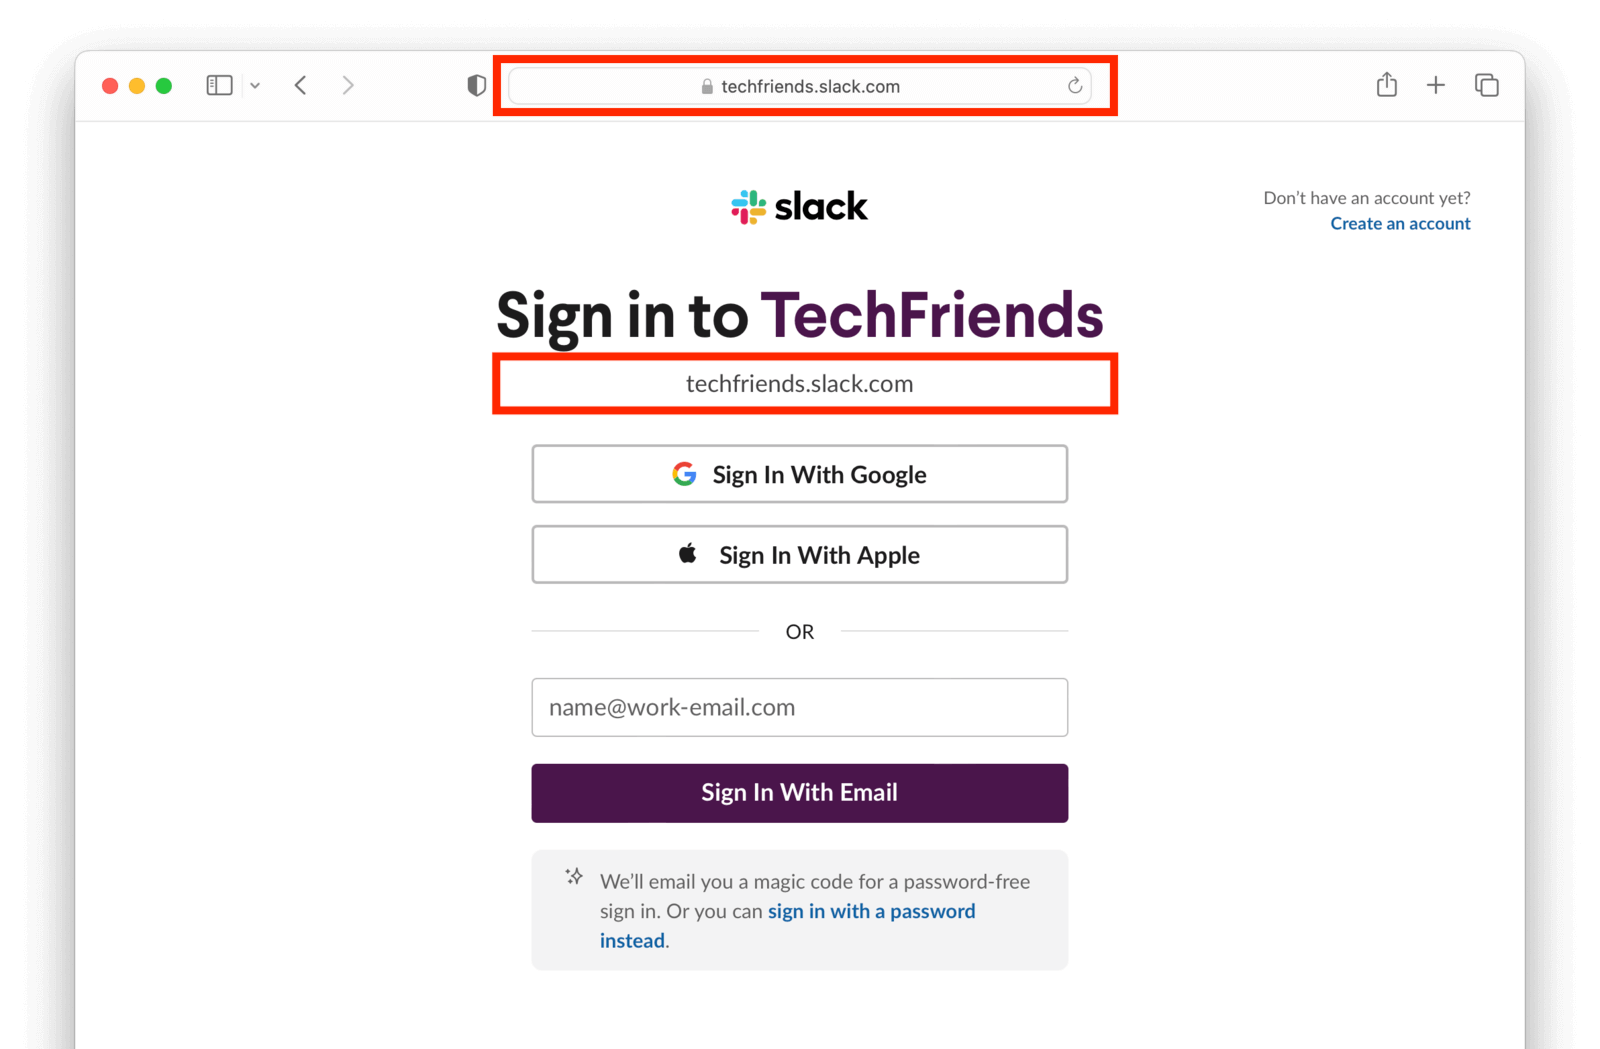Click the reload icon in address bar
This screenshot has width=1600, height=1049.
(1075, 86)
